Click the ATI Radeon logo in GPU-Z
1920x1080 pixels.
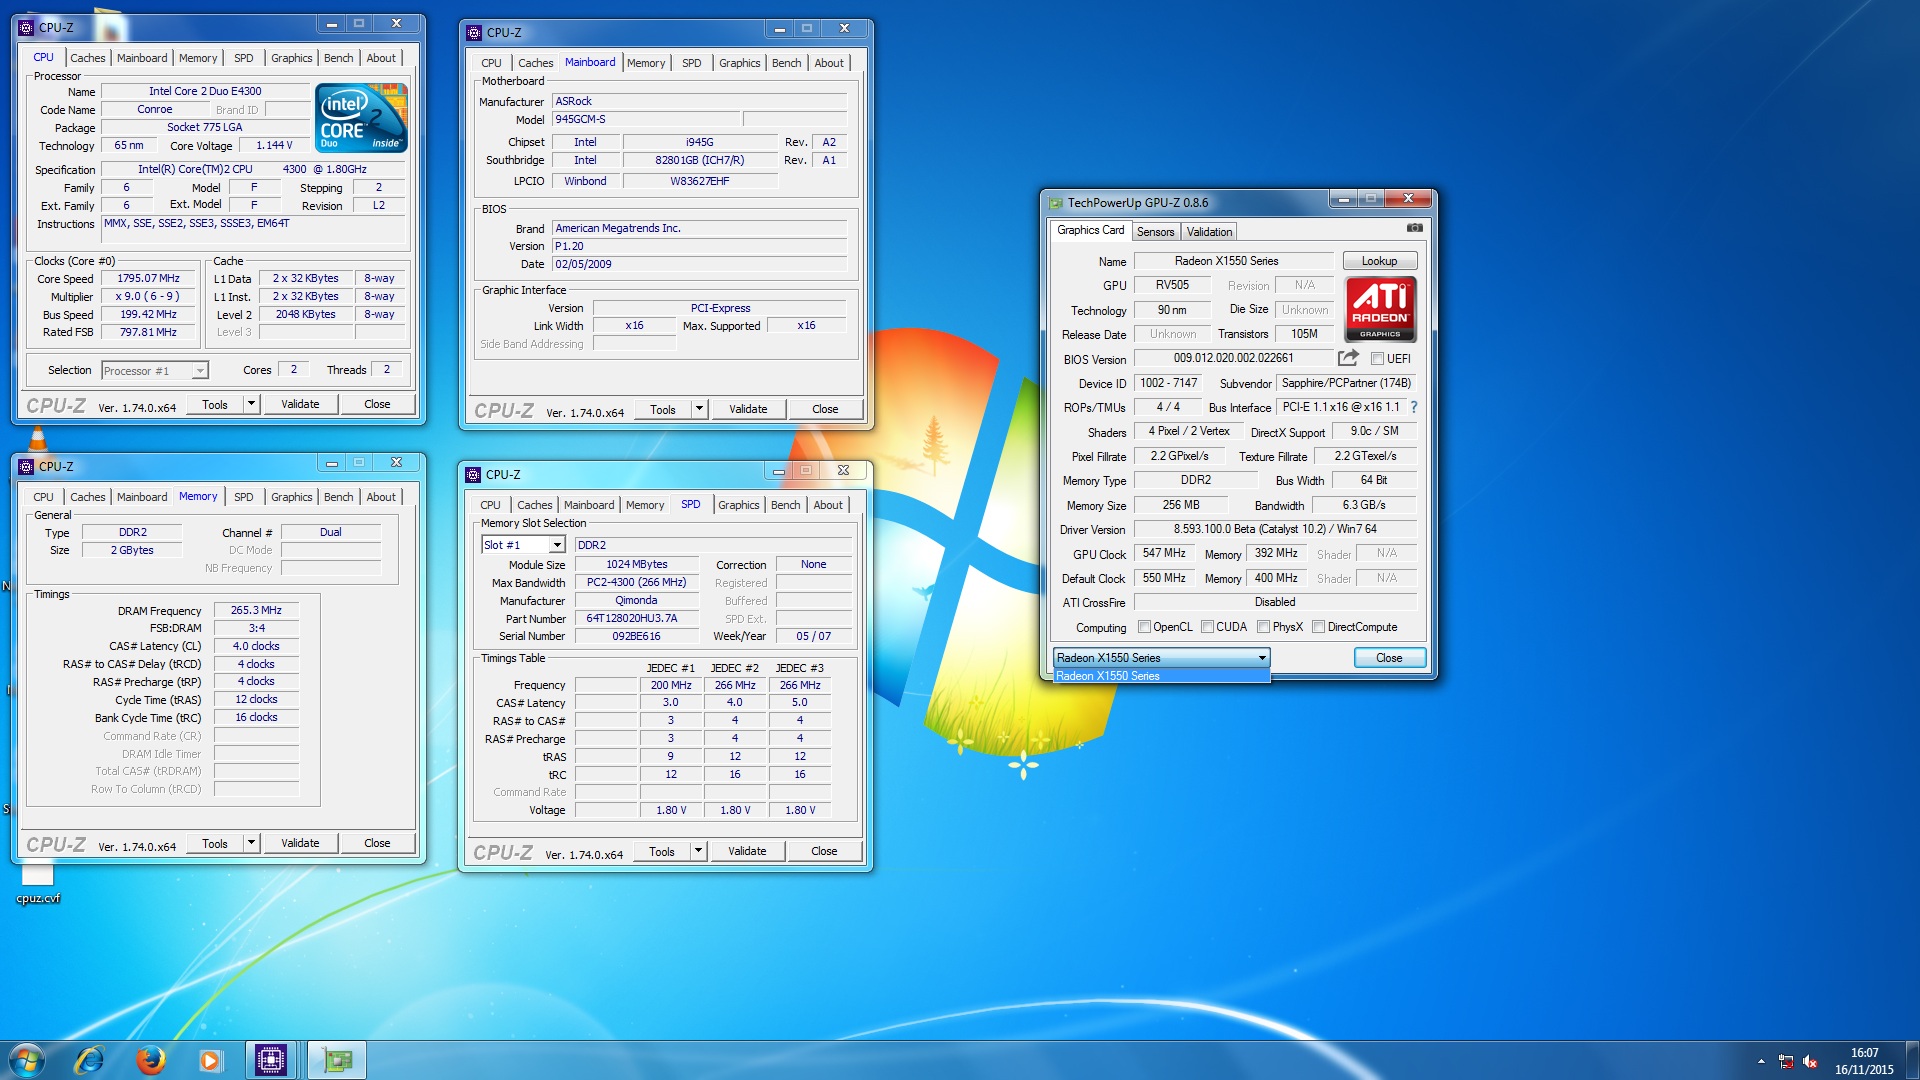(x=1380, y=309)
